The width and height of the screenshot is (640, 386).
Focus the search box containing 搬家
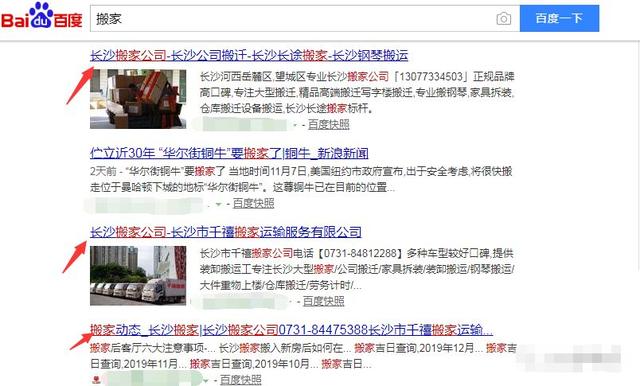[305, 19]
